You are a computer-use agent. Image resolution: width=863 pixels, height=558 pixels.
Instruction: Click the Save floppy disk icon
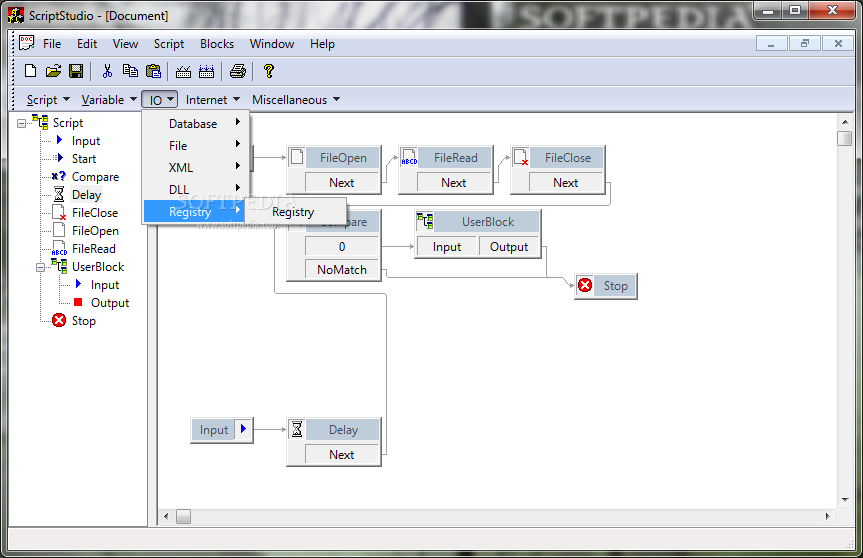(x=76, y=71)
